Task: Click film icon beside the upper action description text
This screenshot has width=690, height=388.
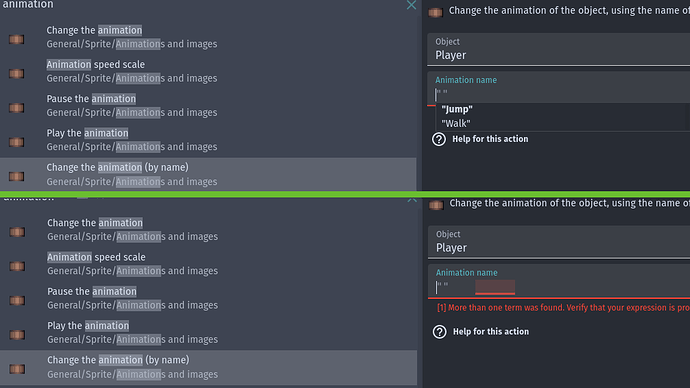Action: tap(435, 12)
